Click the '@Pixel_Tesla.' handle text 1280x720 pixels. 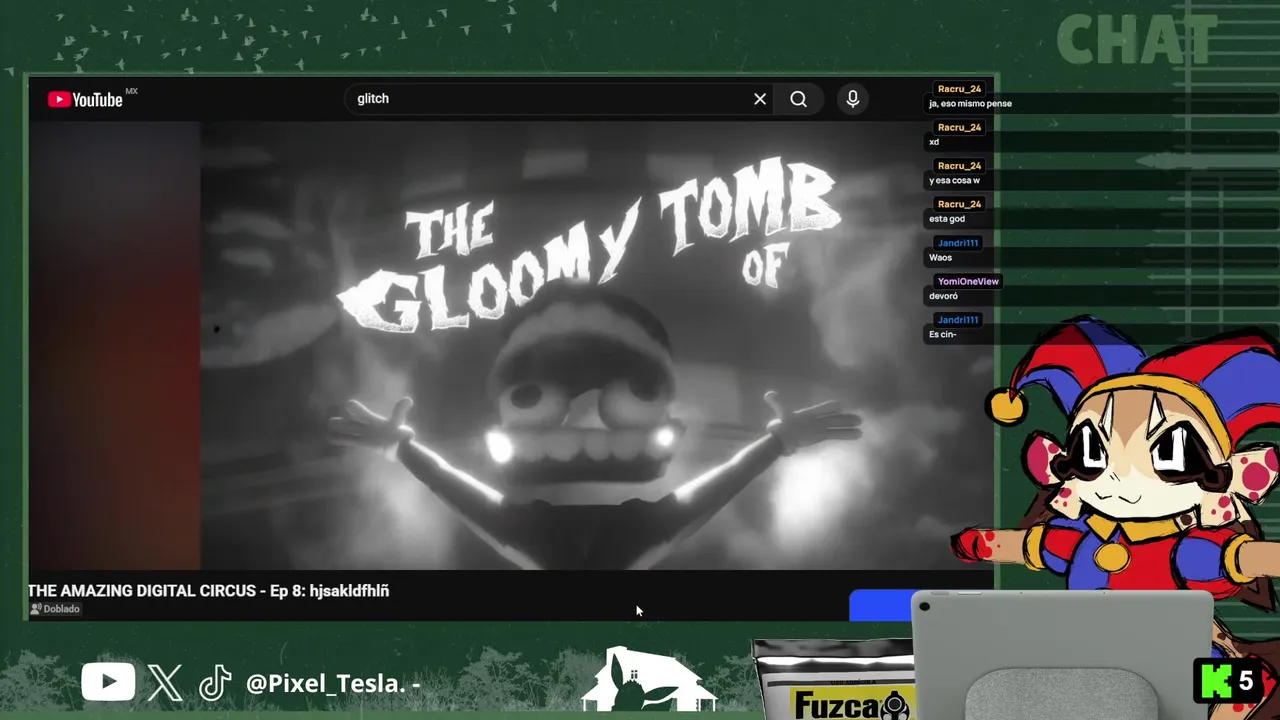click(x=326, y=684)
